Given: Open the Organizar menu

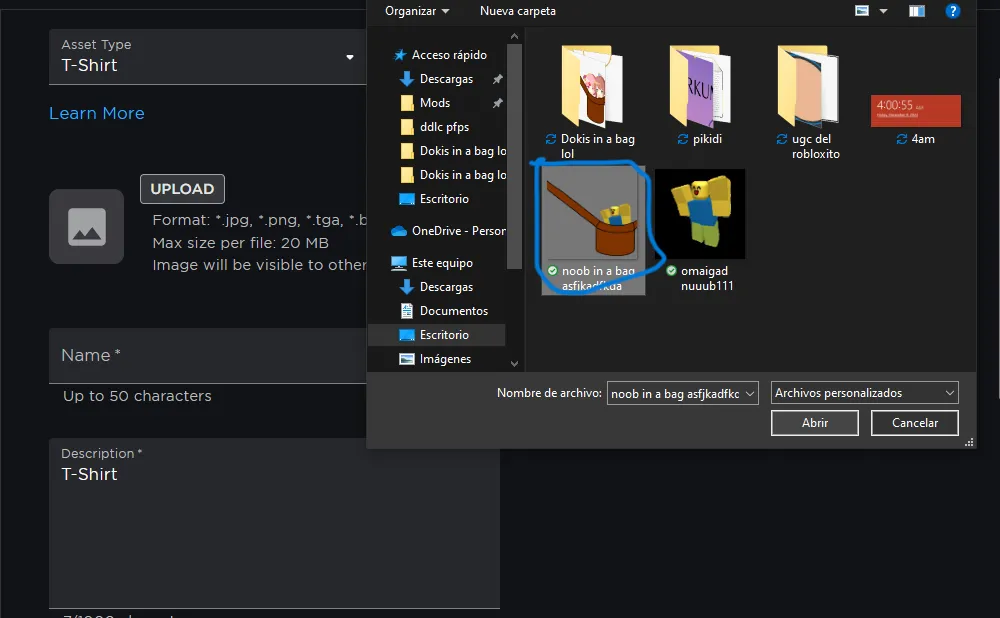Looking at the screenshot, I should coord(417,11).
